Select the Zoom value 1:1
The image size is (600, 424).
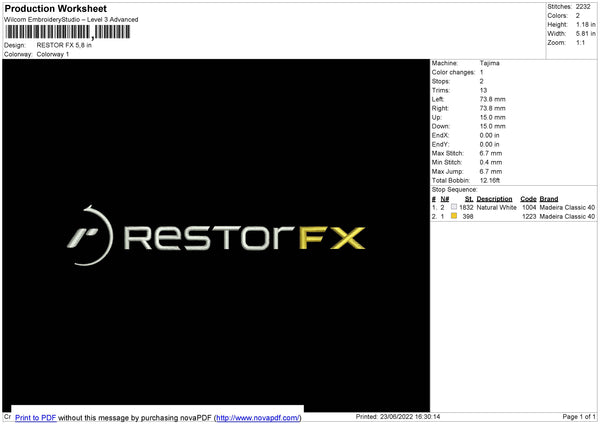pyautogui.click(x=580, y=43)
